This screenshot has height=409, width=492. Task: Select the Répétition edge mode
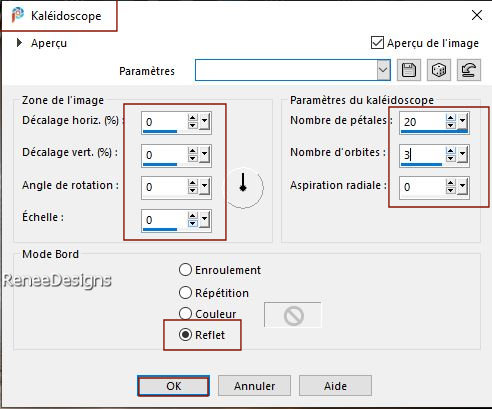(x=185, y=293)
